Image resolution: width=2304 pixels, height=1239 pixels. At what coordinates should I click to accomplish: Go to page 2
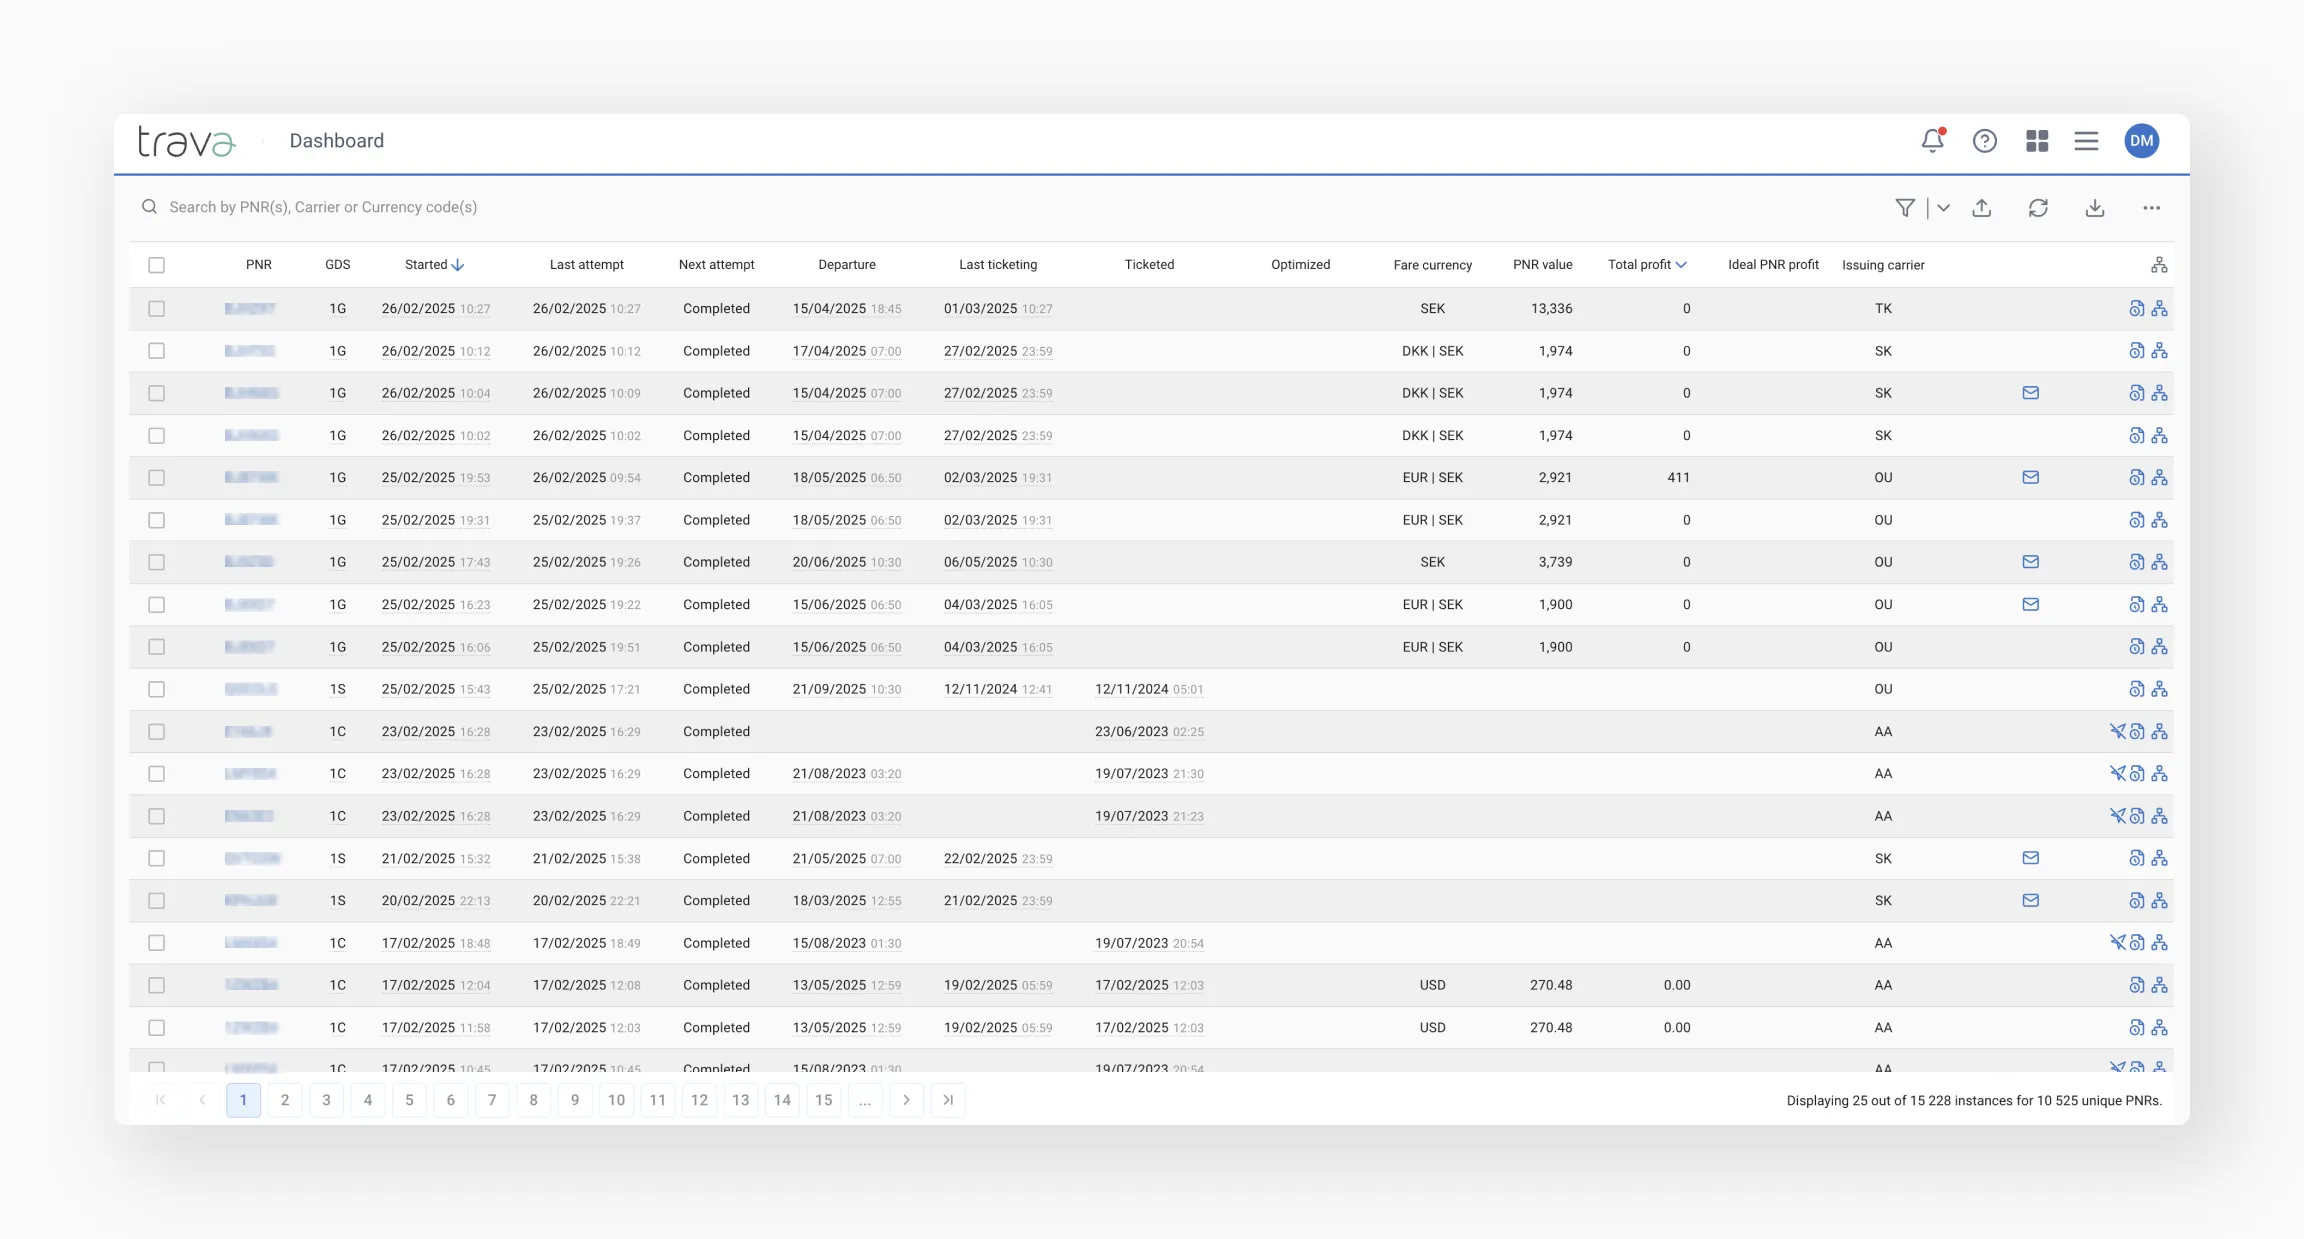[285, 1100]
